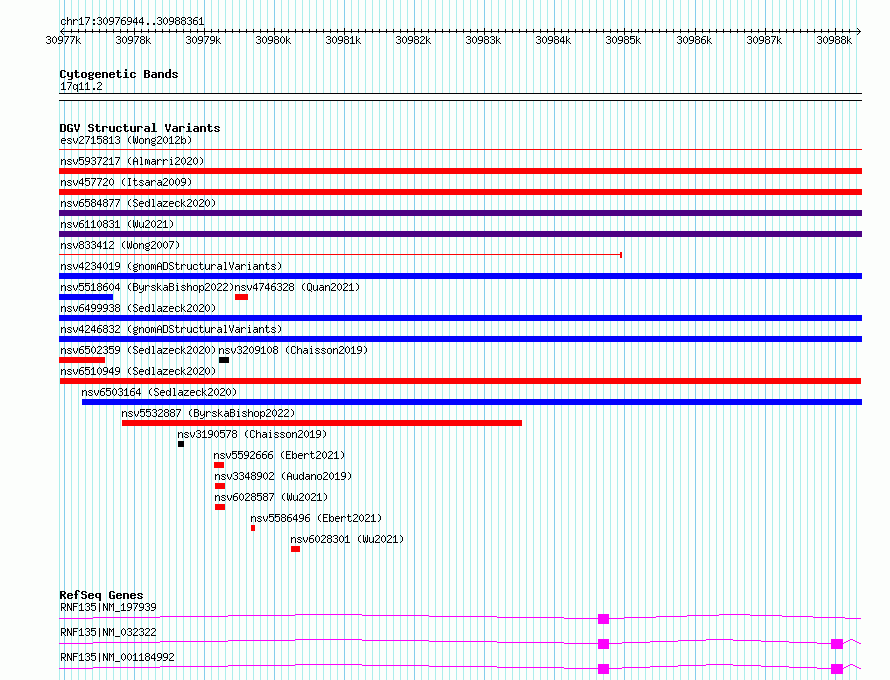Click the Cytogenetic Bands track title
The image size is (890, 680).
tap(119, 74)
